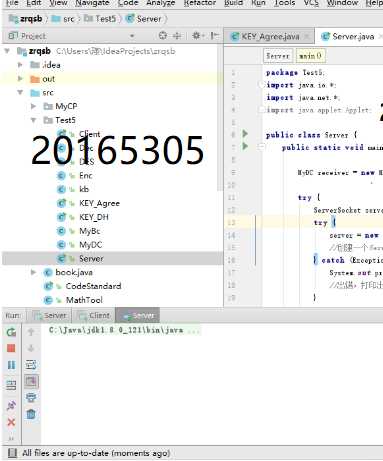Open the Edit menu
383x461 pixels.
coord(34,3)
